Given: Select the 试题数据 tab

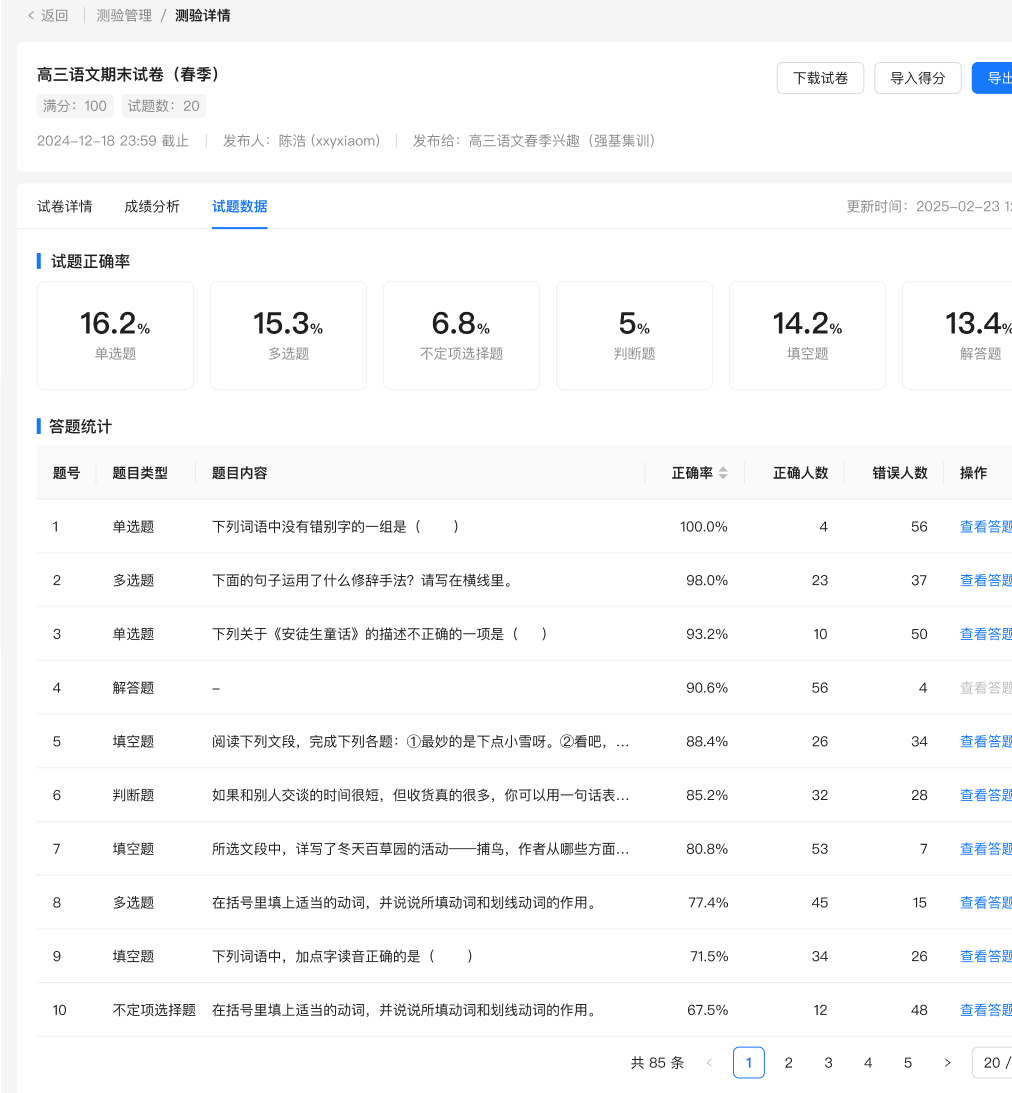Looking at the screenshot, I should click(x=240, y=206).
